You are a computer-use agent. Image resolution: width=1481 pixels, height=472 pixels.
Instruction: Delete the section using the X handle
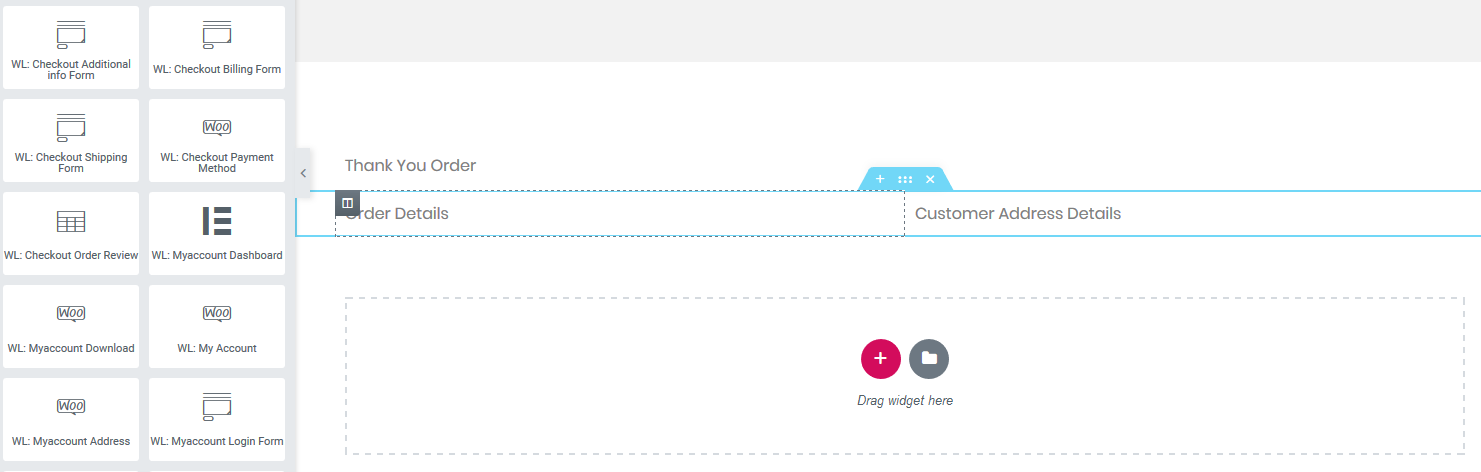click(x=930, y=179)
